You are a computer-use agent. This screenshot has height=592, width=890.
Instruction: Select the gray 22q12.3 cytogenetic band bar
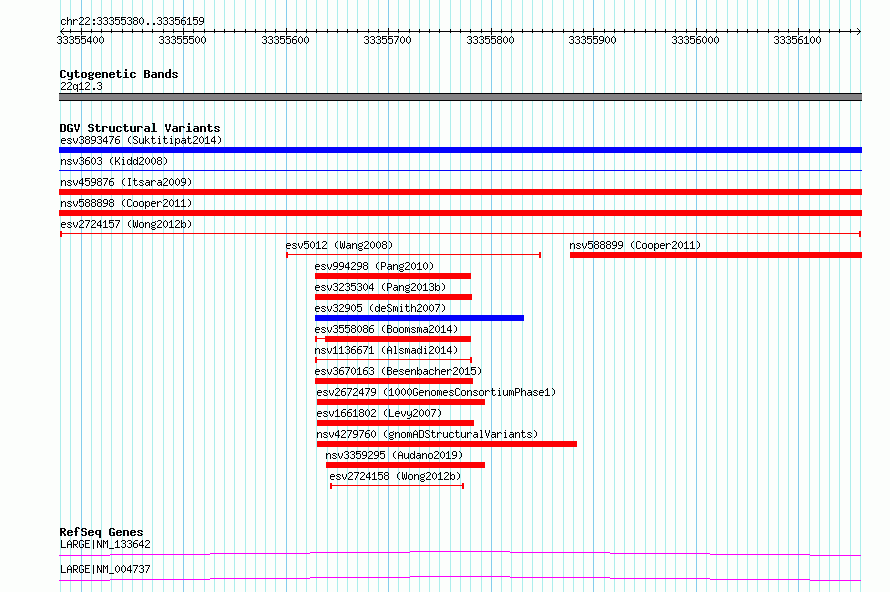(x=460, y=97)
